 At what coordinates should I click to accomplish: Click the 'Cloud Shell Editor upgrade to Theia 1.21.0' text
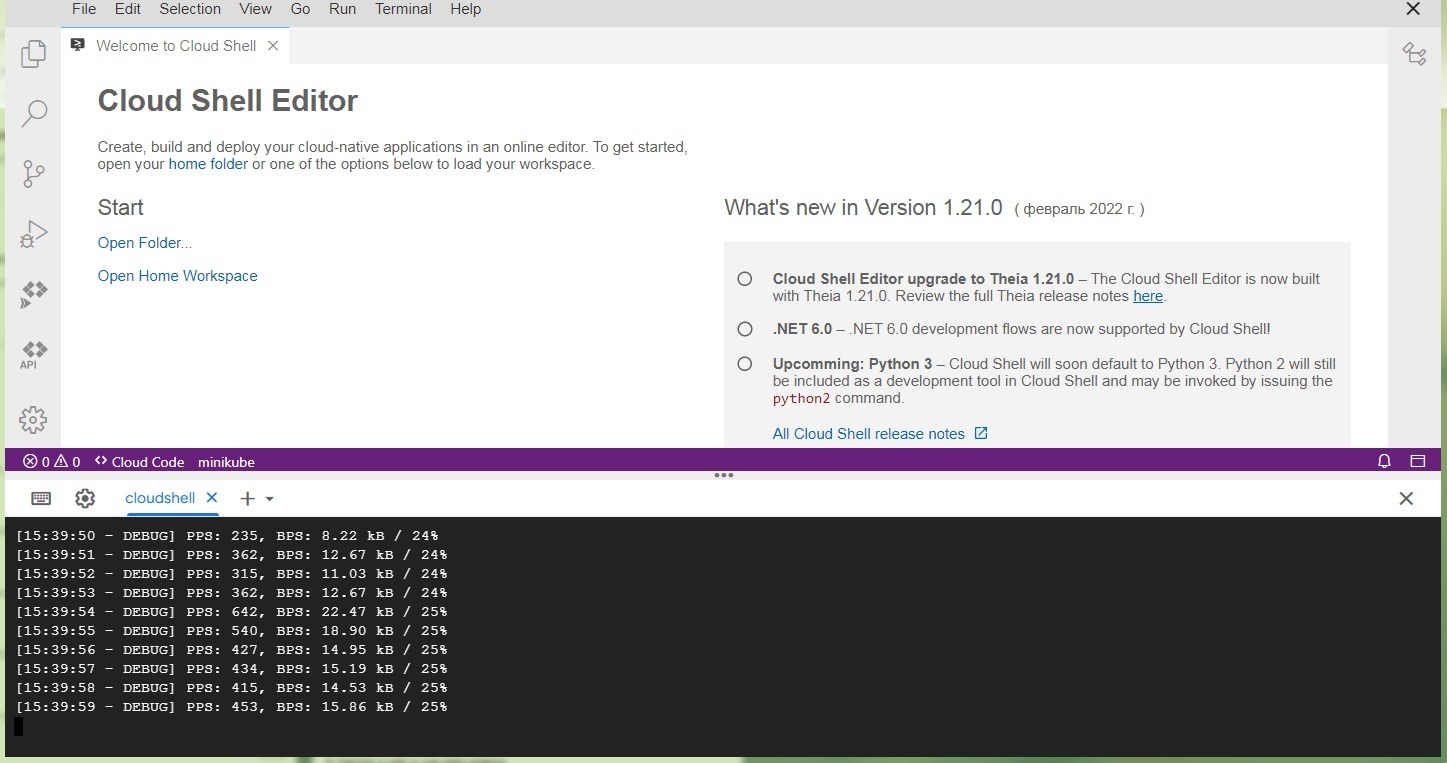pos(923,279)
